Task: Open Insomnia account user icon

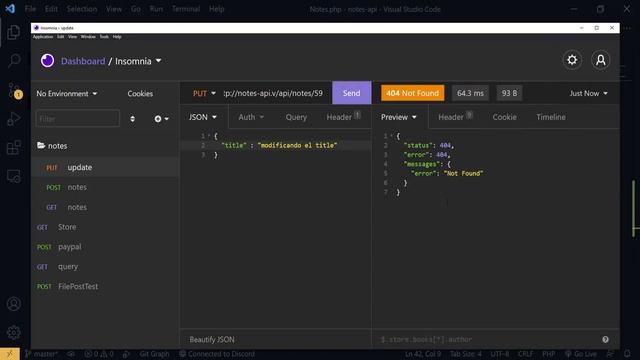Action: pyautogui.click(x=600, y=60)
